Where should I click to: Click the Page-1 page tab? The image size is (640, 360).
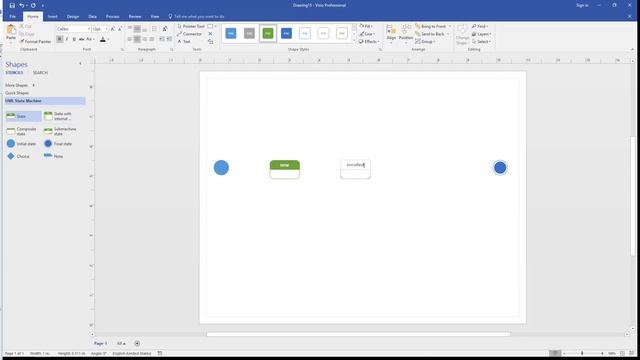(x=100, y=344)
